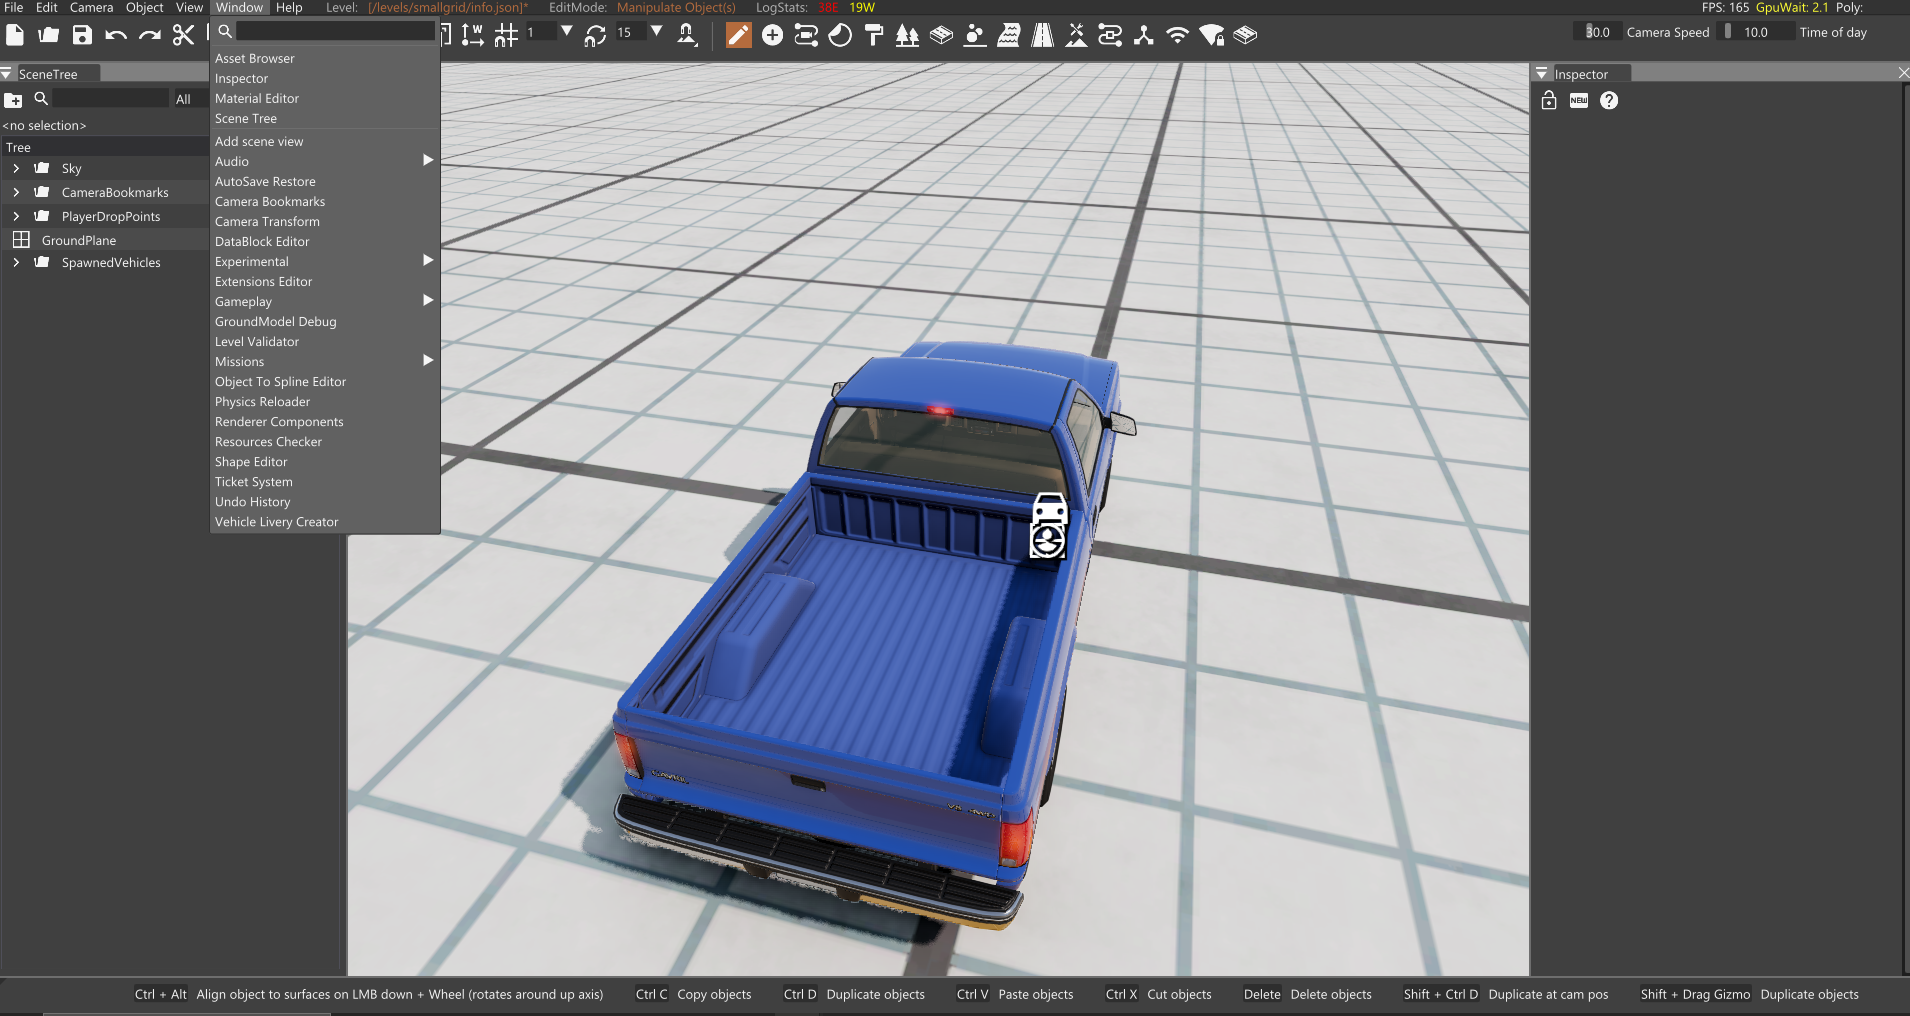The image size is (1910, 1016).
Task: Click the All filter button in SceneTree
Action: tap(183, 99)
